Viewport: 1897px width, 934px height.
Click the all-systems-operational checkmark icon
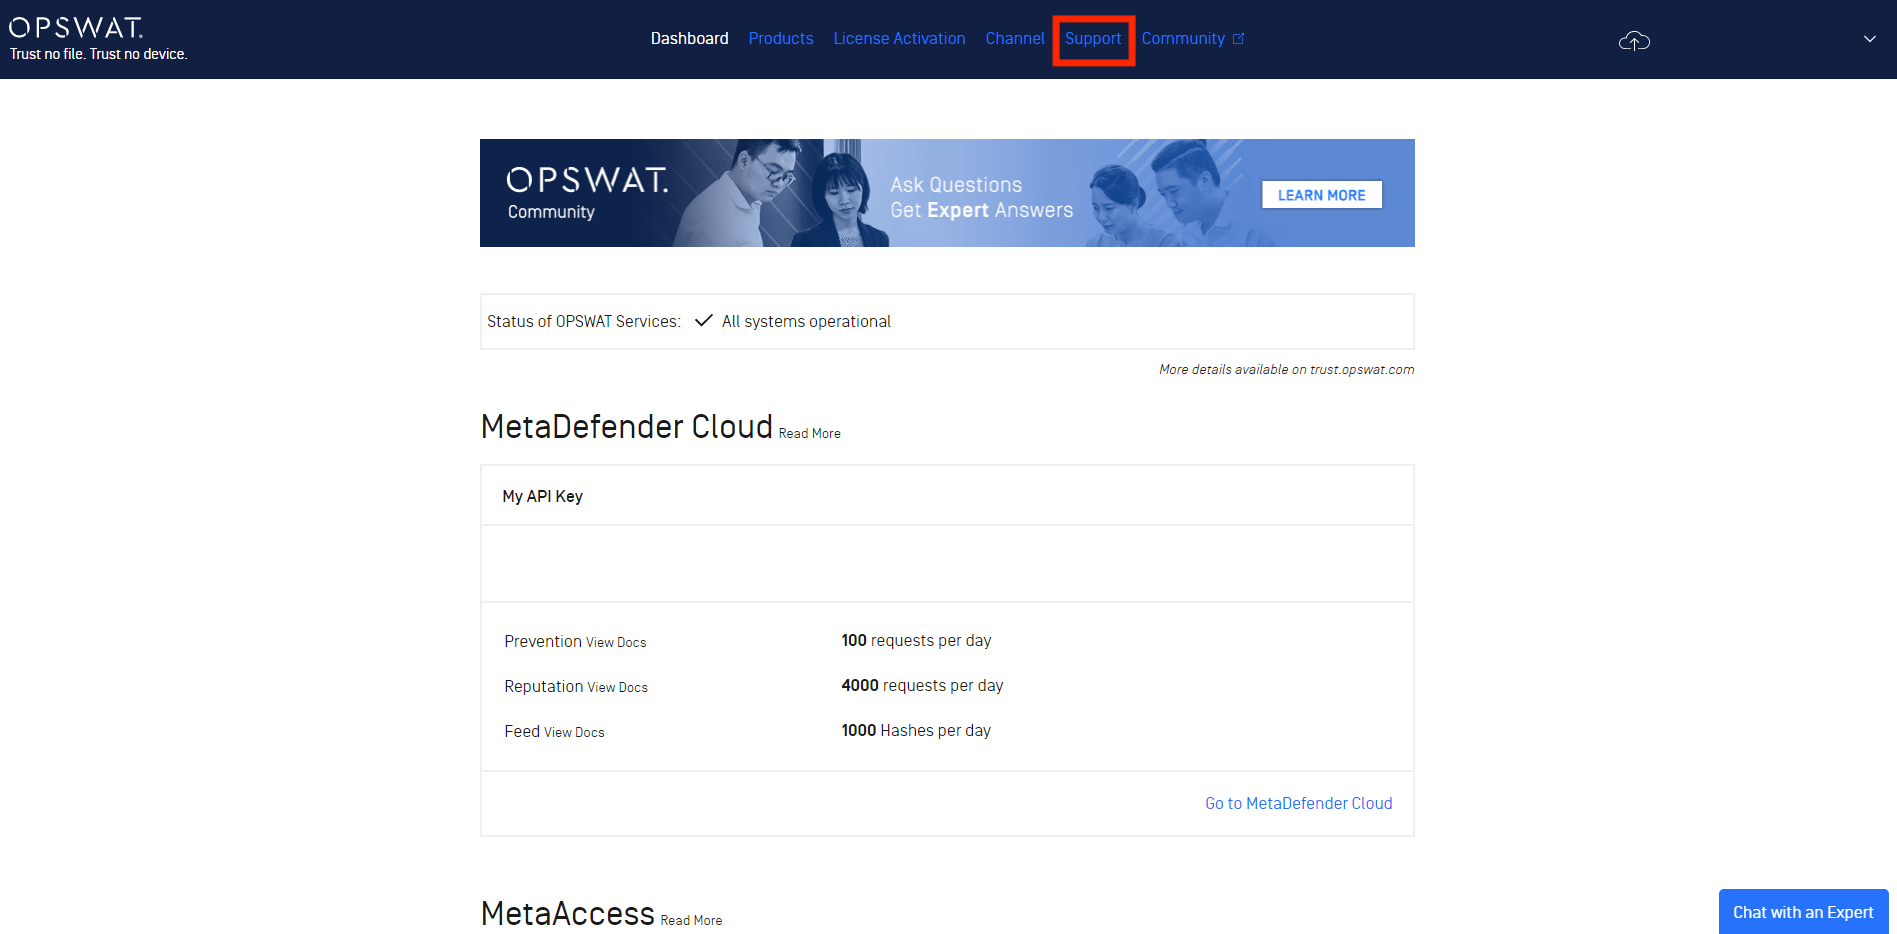pos(704,320)
